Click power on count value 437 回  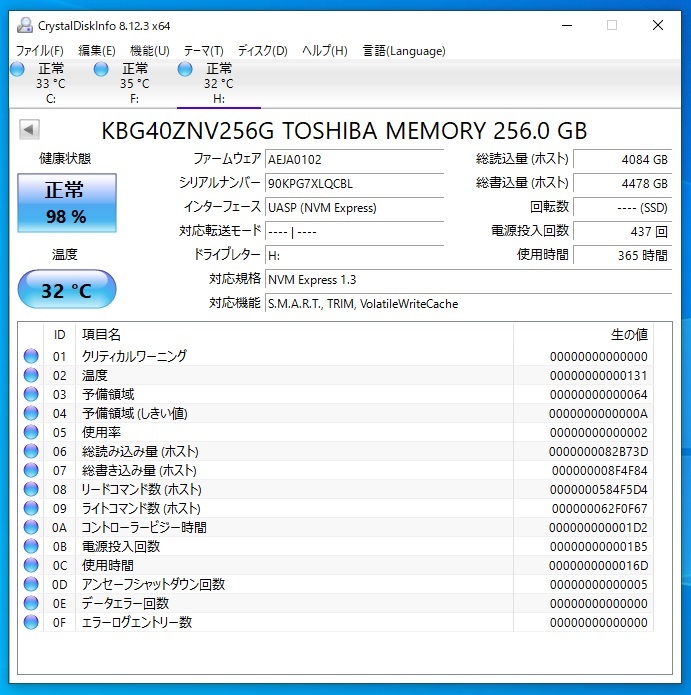tap(622, 231)
